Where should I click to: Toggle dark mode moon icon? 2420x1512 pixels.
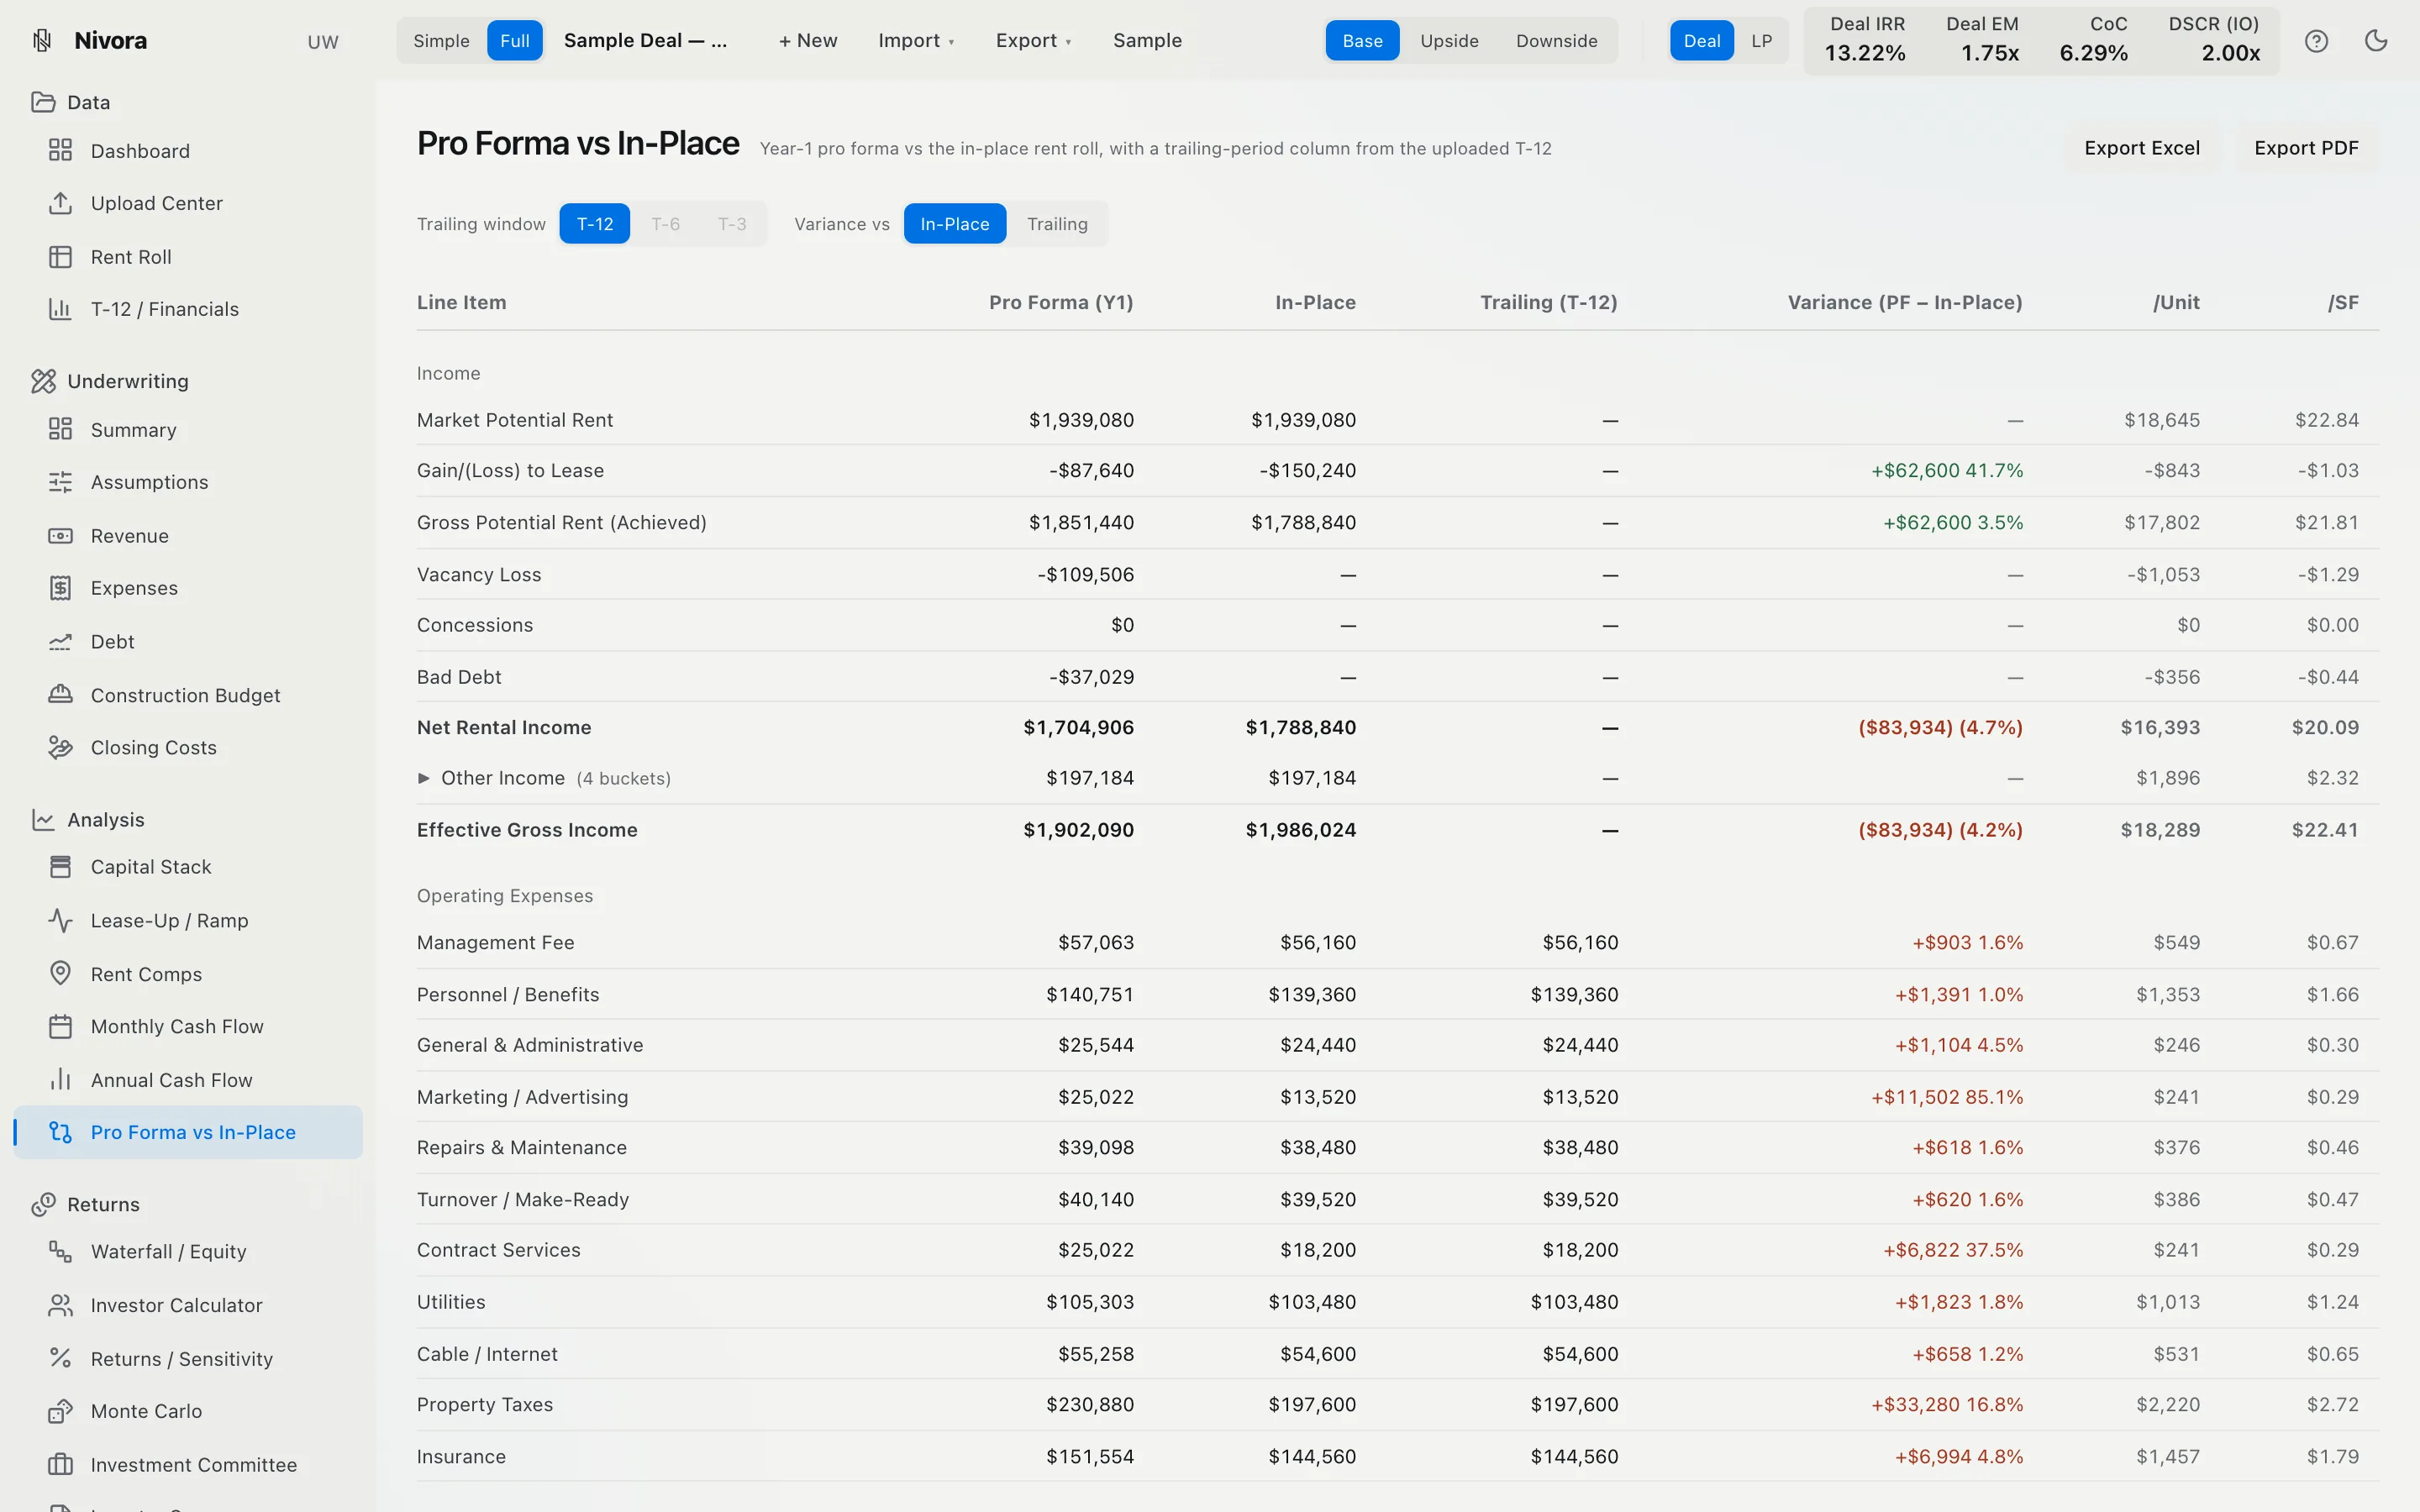click(2376, 41)
